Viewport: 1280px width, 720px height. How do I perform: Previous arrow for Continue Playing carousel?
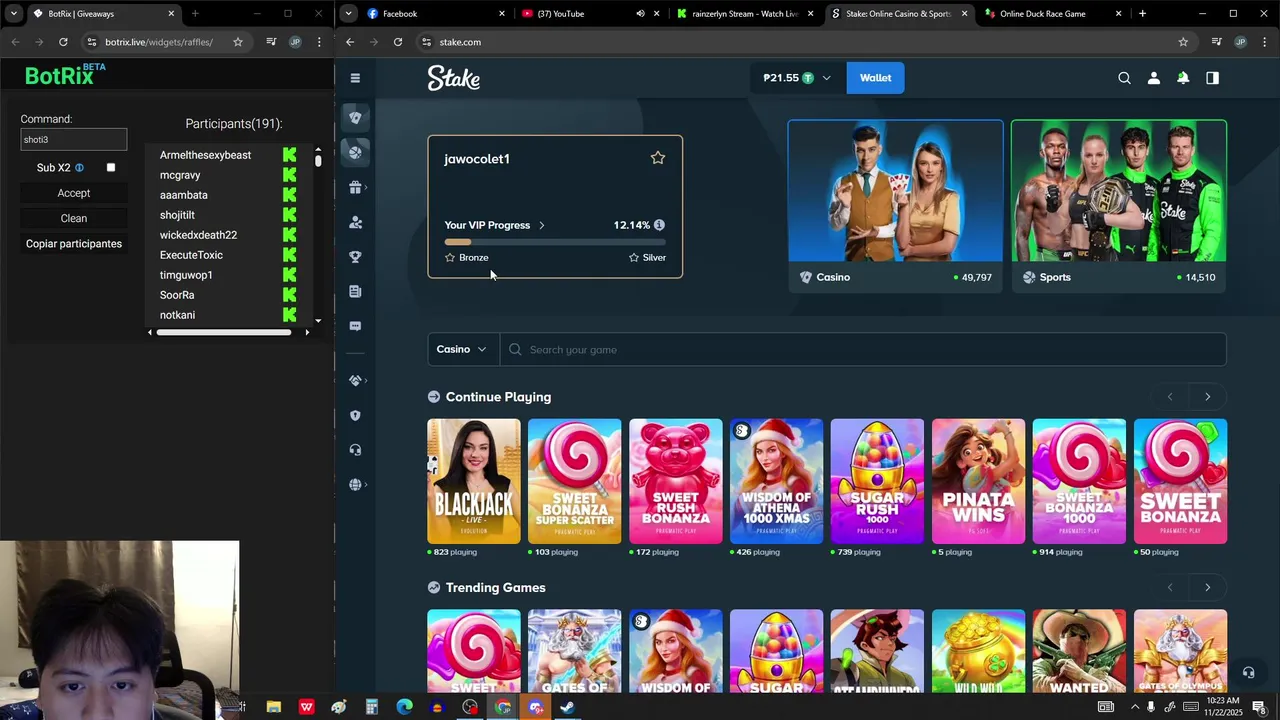[x=1170, y=397]
